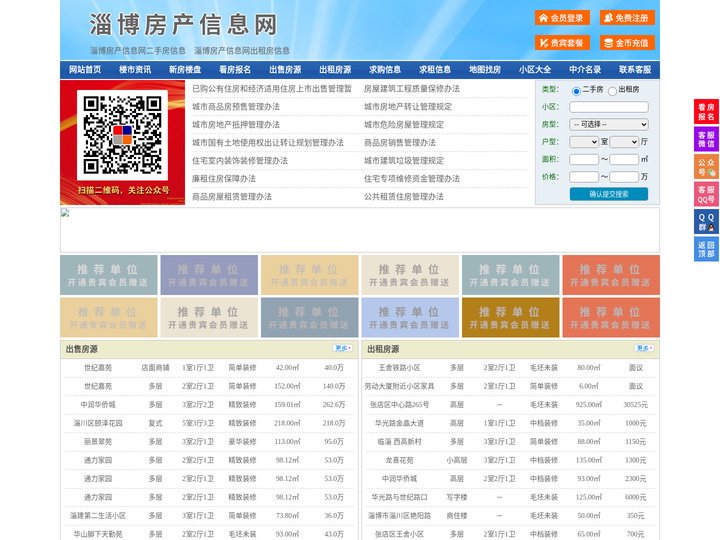Click the 确认提交搜索 search button
The height and width of the screenshot is (540, 720).
pyautogui.click(x=609, y=194)
